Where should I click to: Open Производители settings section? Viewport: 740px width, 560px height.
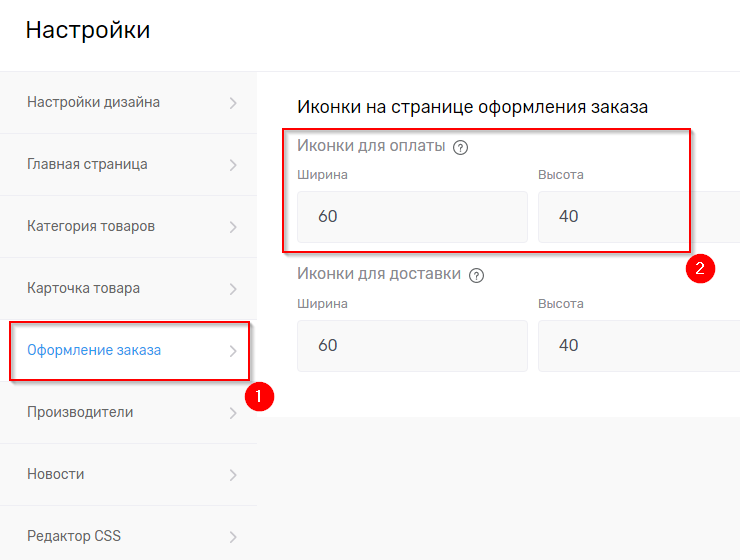tap(80, 412)
